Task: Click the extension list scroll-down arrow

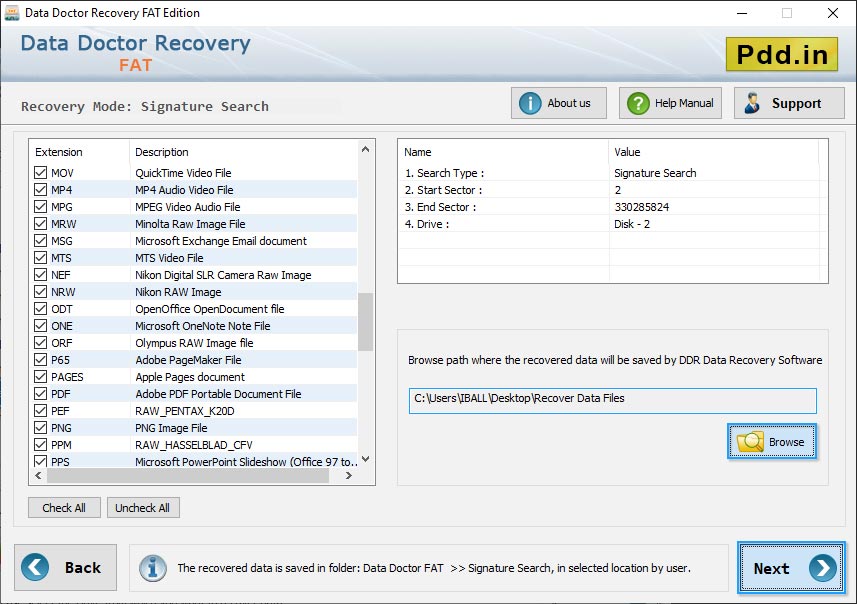Action: [x=366, y=459]
